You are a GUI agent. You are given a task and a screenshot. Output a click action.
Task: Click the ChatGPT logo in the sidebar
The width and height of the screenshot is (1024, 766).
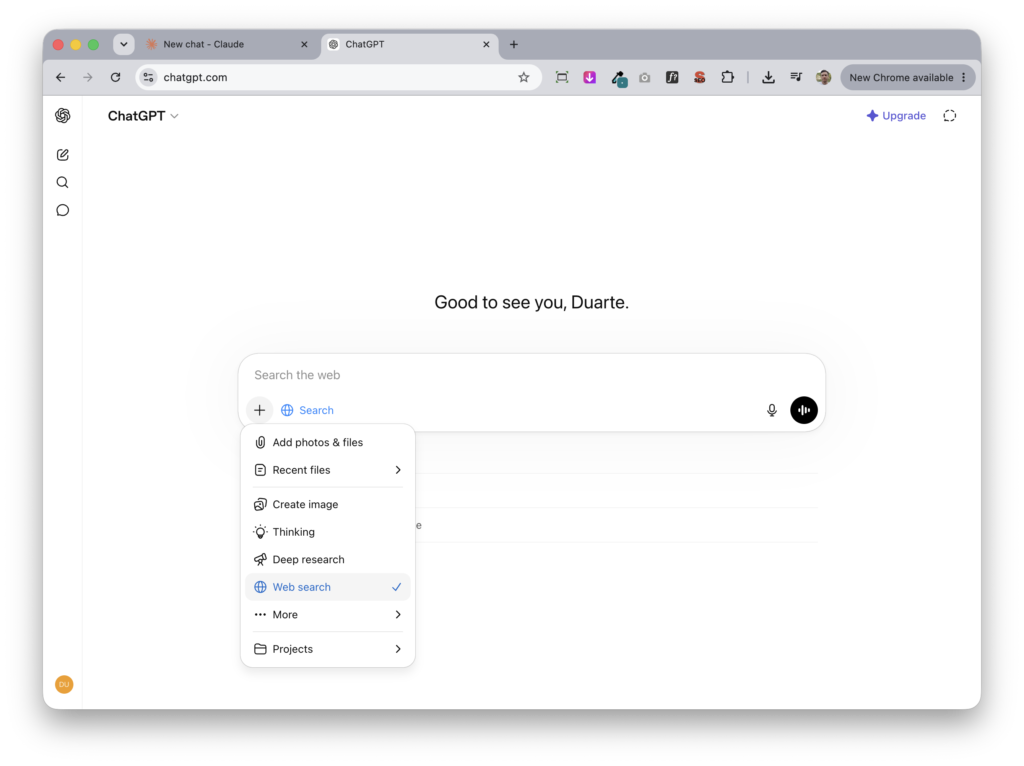pyautogui.click(x=63, y=116)
